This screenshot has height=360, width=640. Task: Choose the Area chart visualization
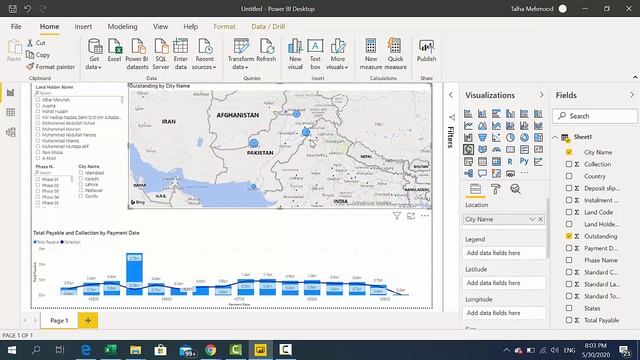482,126
